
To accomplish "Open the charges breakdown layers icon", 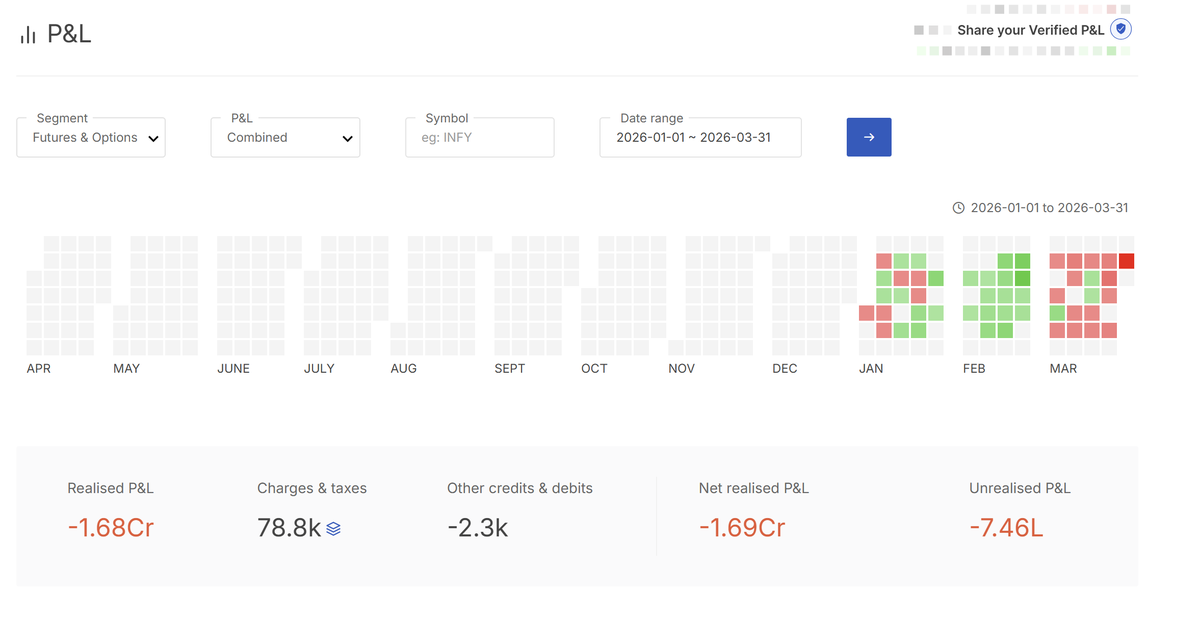I will tap(334, 529).
